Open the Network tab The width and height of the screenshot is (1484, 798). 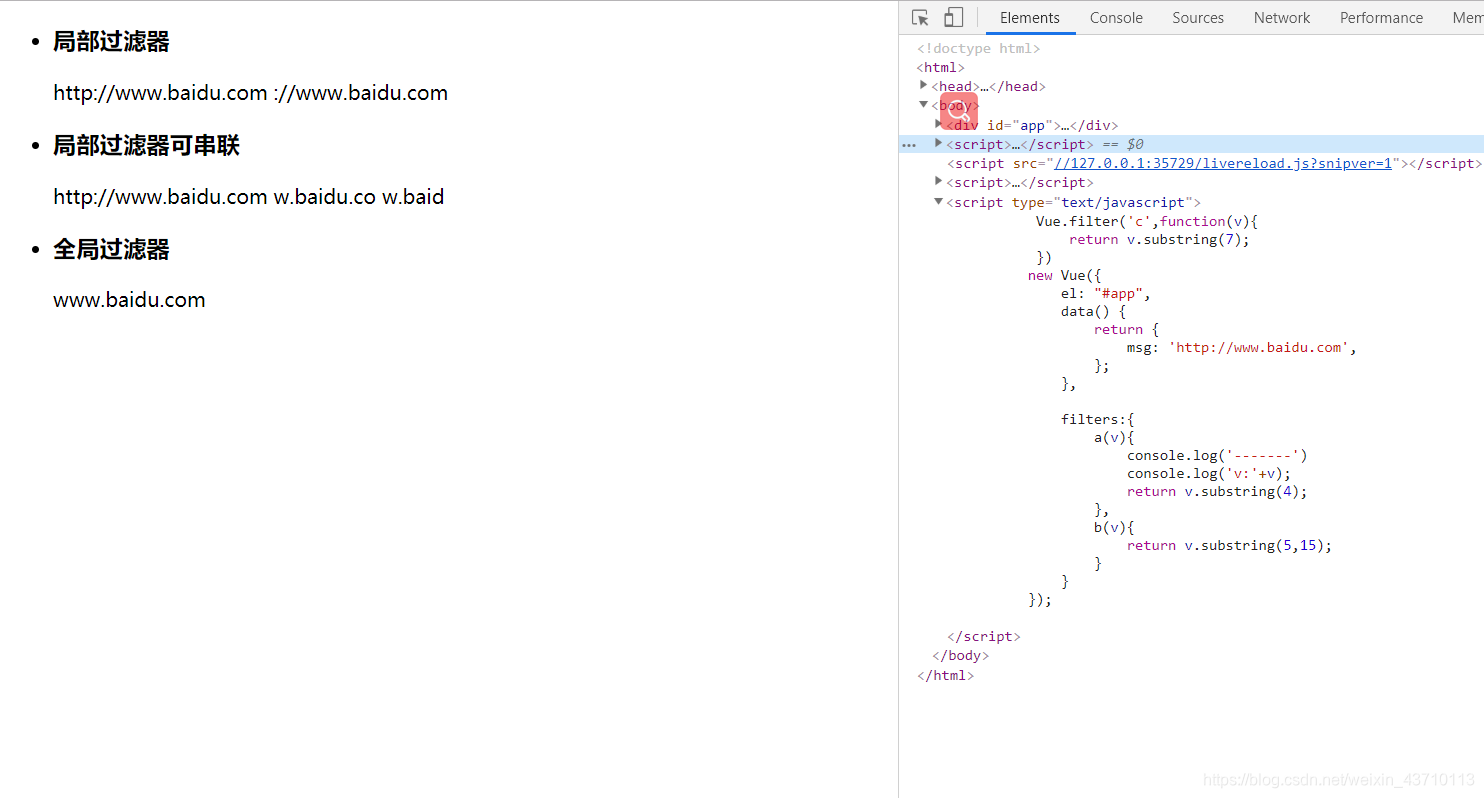(x=1282, y=18)
